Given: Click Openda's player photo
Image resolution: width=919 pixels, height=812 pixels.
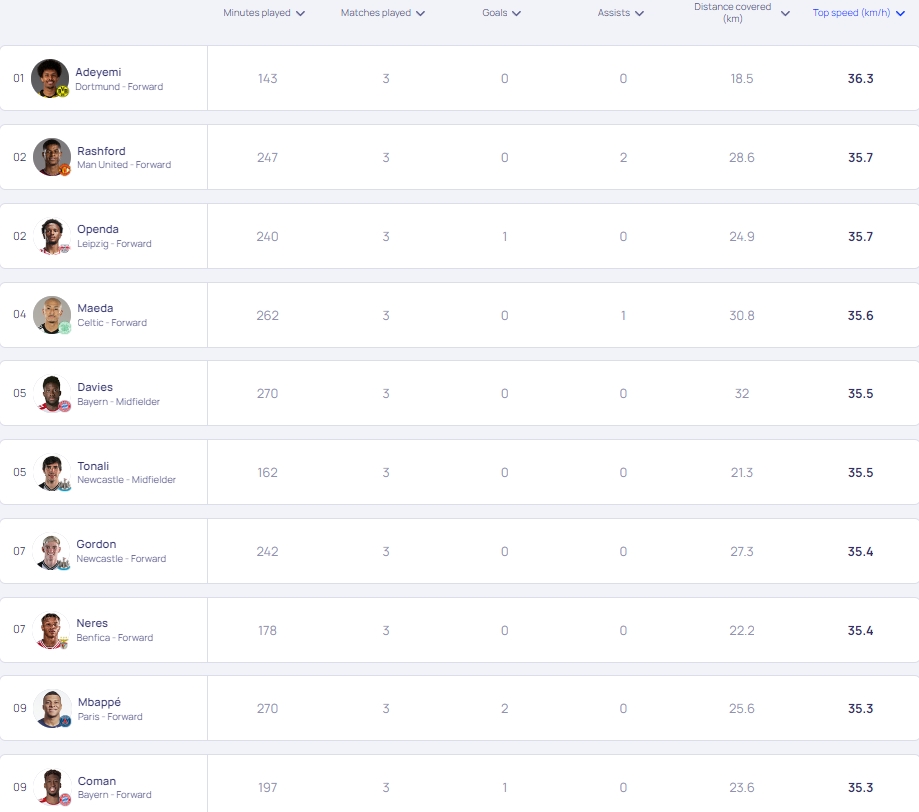Looking at the screenshot, I should [x=52, y=236].
